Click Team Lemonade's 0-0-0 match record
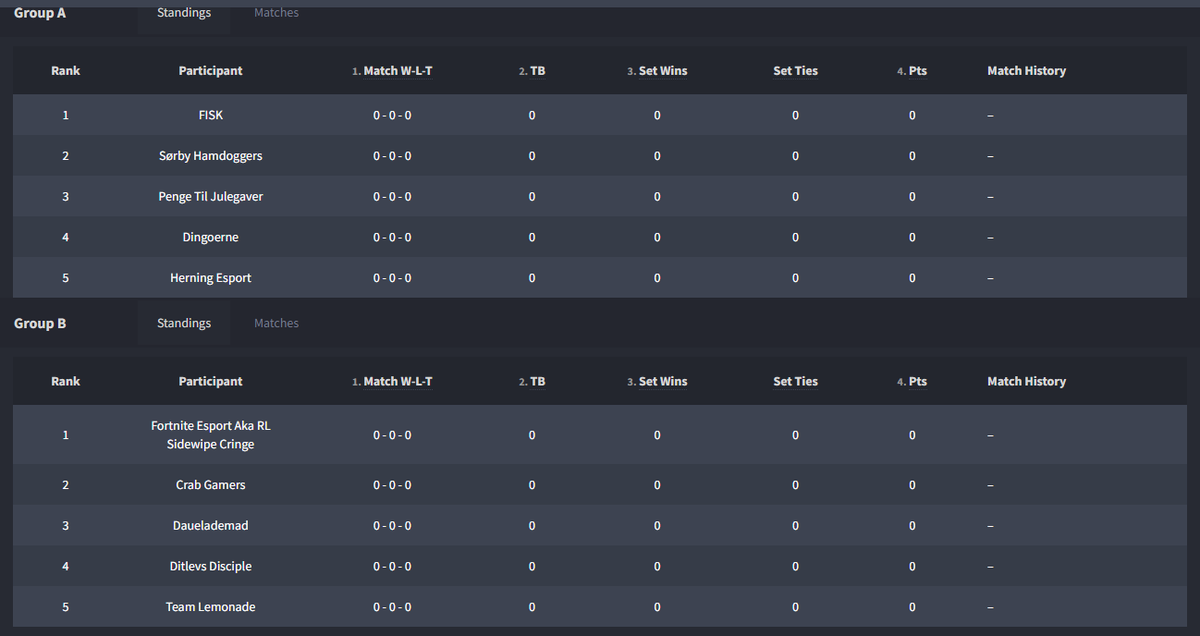Viewport: 1200px width, 636px height. (392, 607)
